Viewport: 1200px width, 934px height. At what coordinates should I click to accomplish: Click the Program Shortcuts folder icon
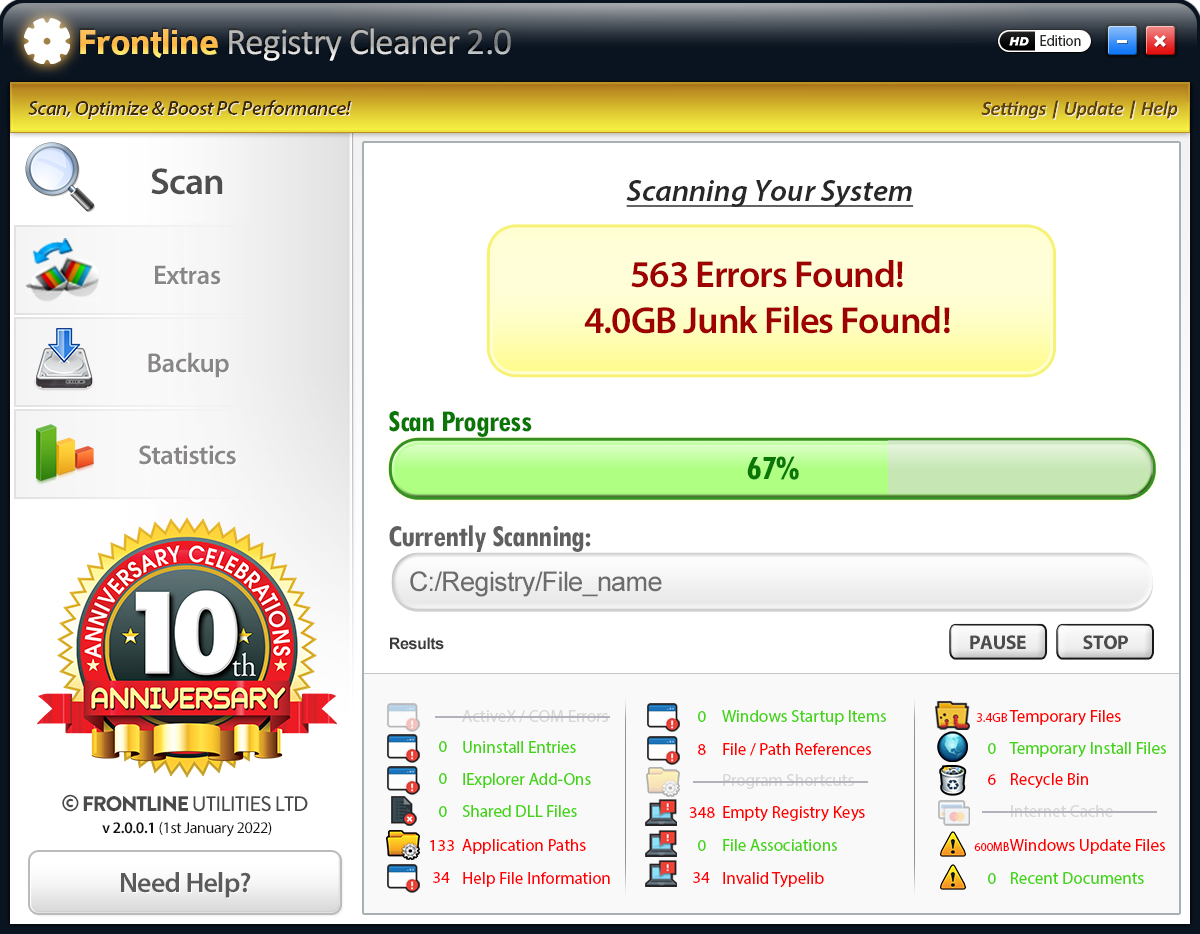(662, 781)
